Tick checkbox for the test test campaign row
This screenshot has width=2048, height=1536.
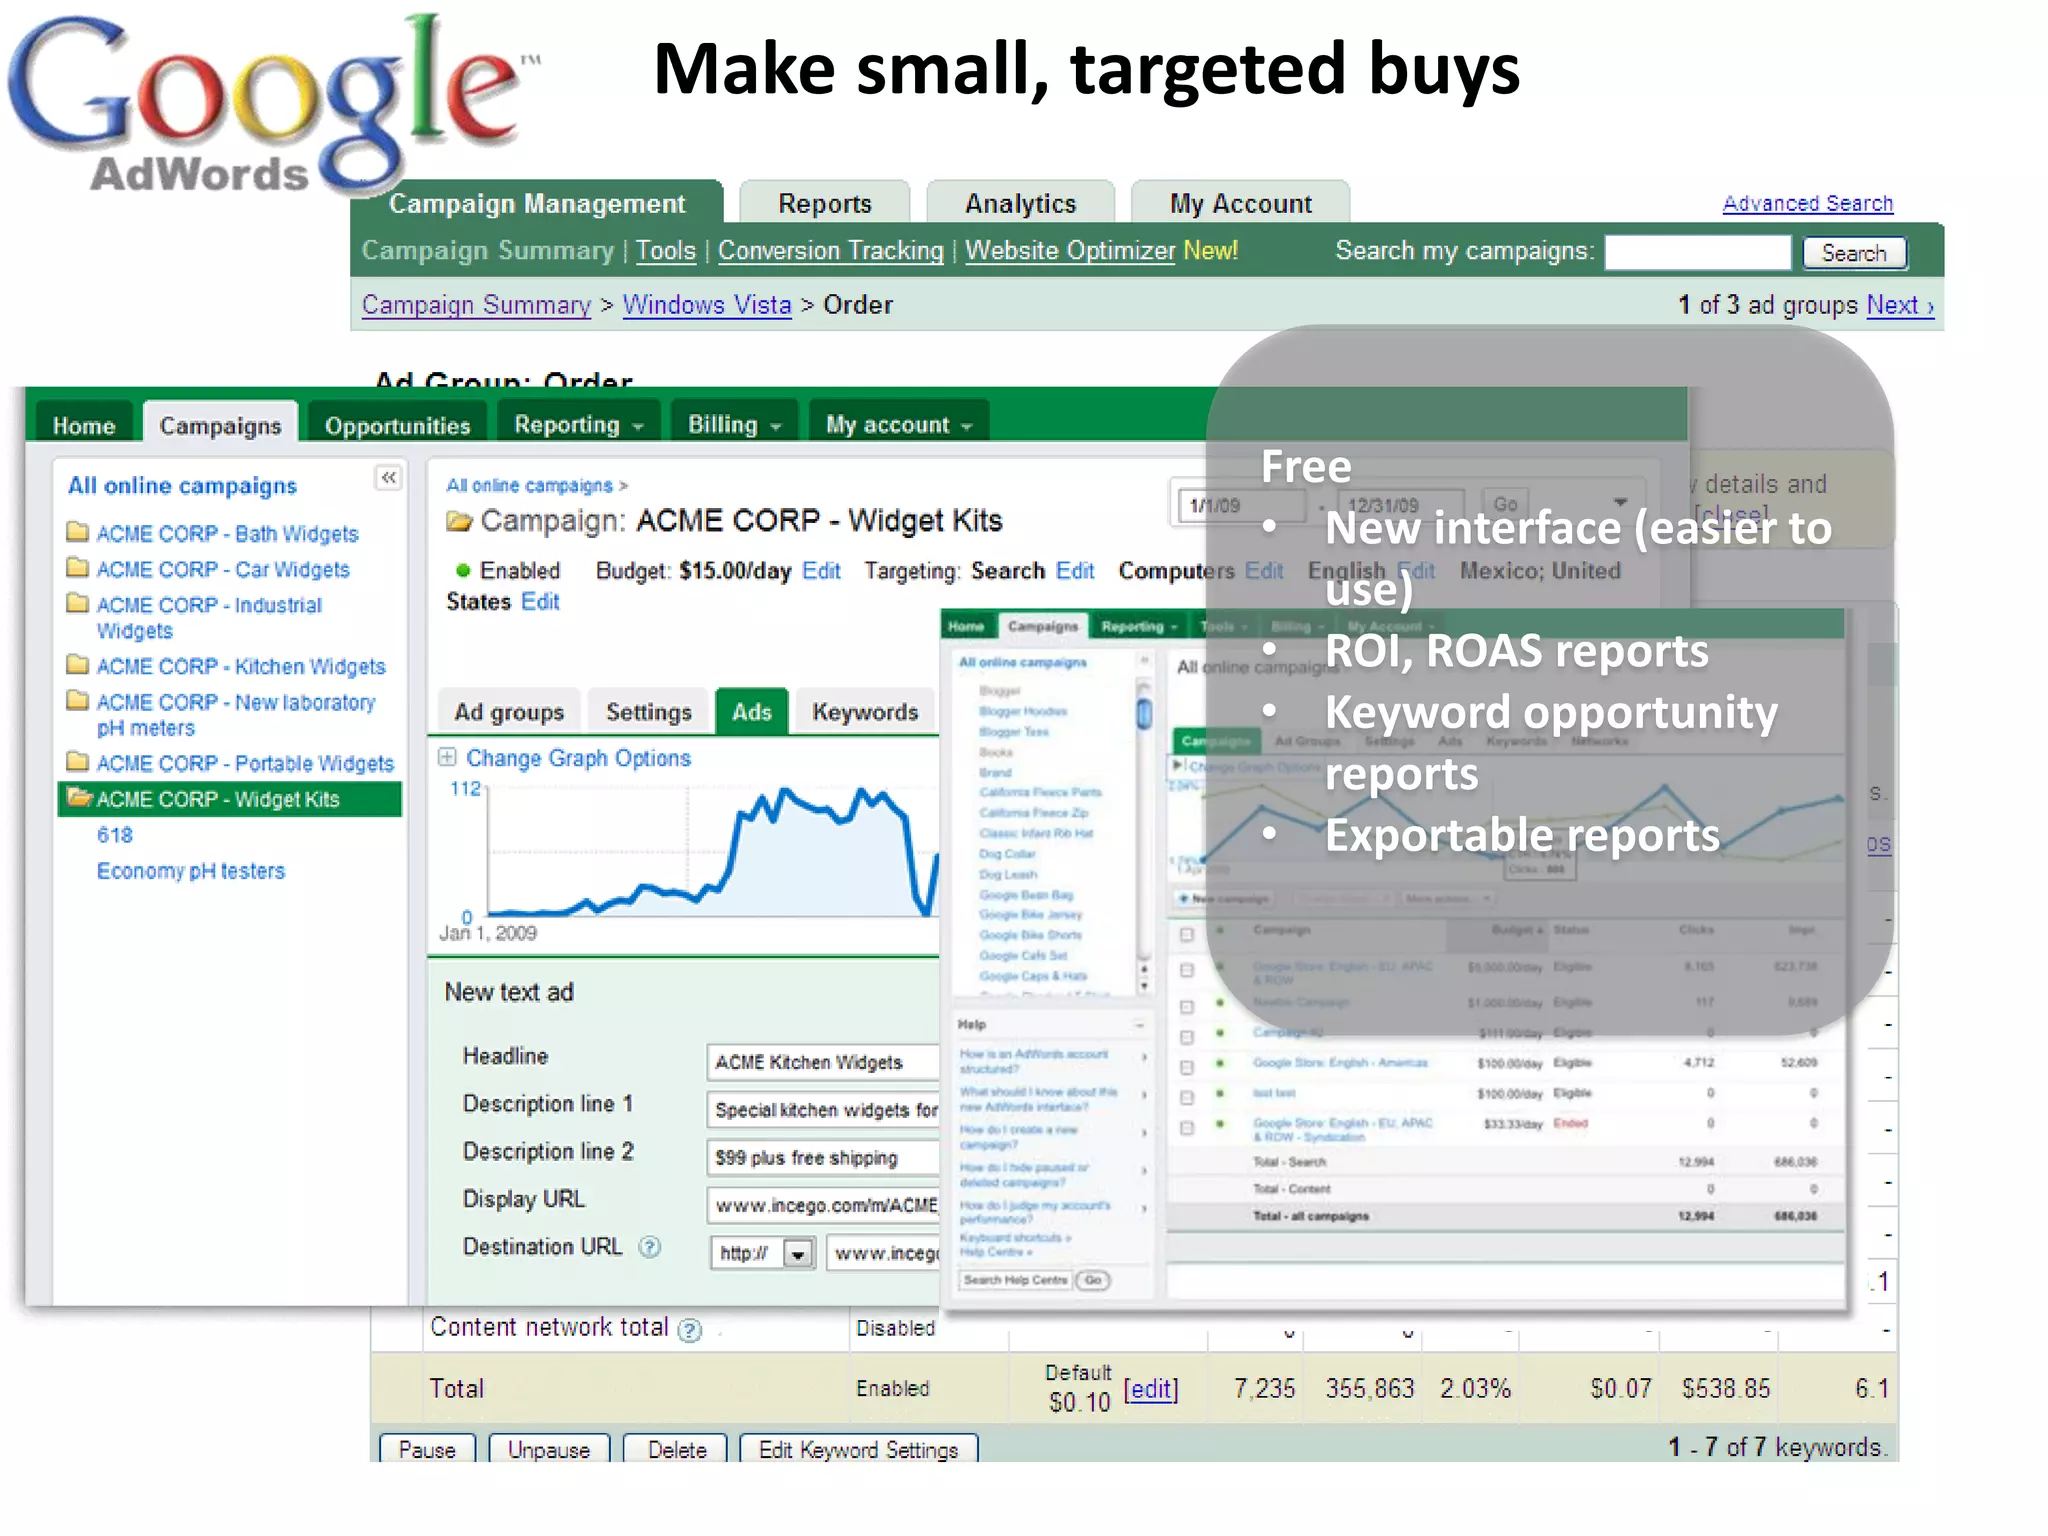(x=1186, y=1097)
